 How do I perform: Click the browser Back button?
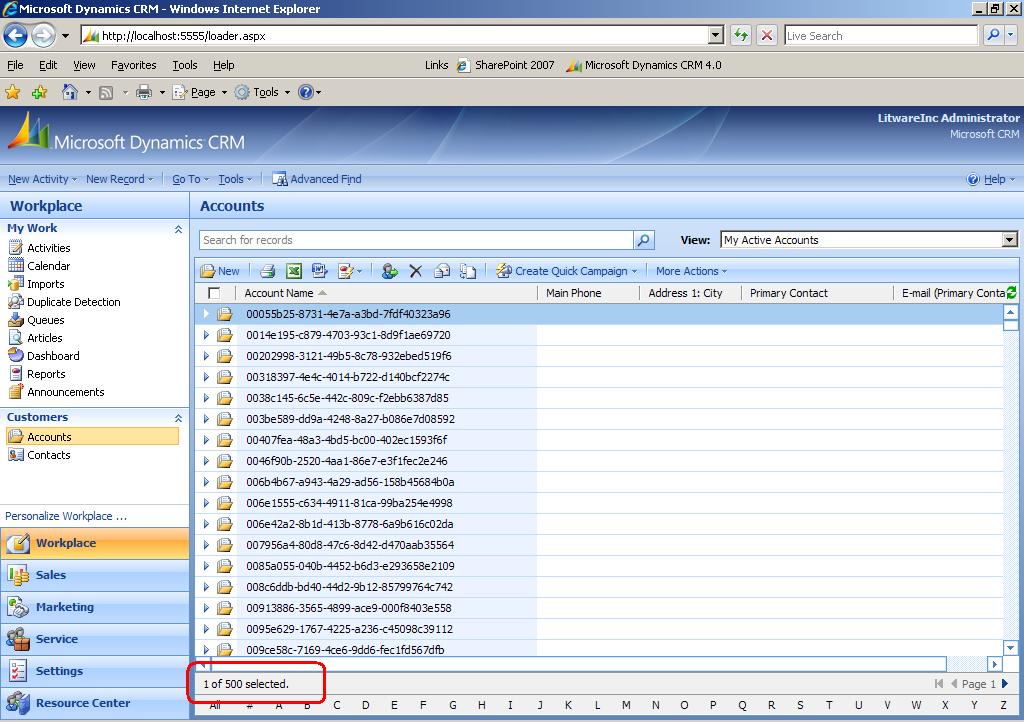point(16,35)
